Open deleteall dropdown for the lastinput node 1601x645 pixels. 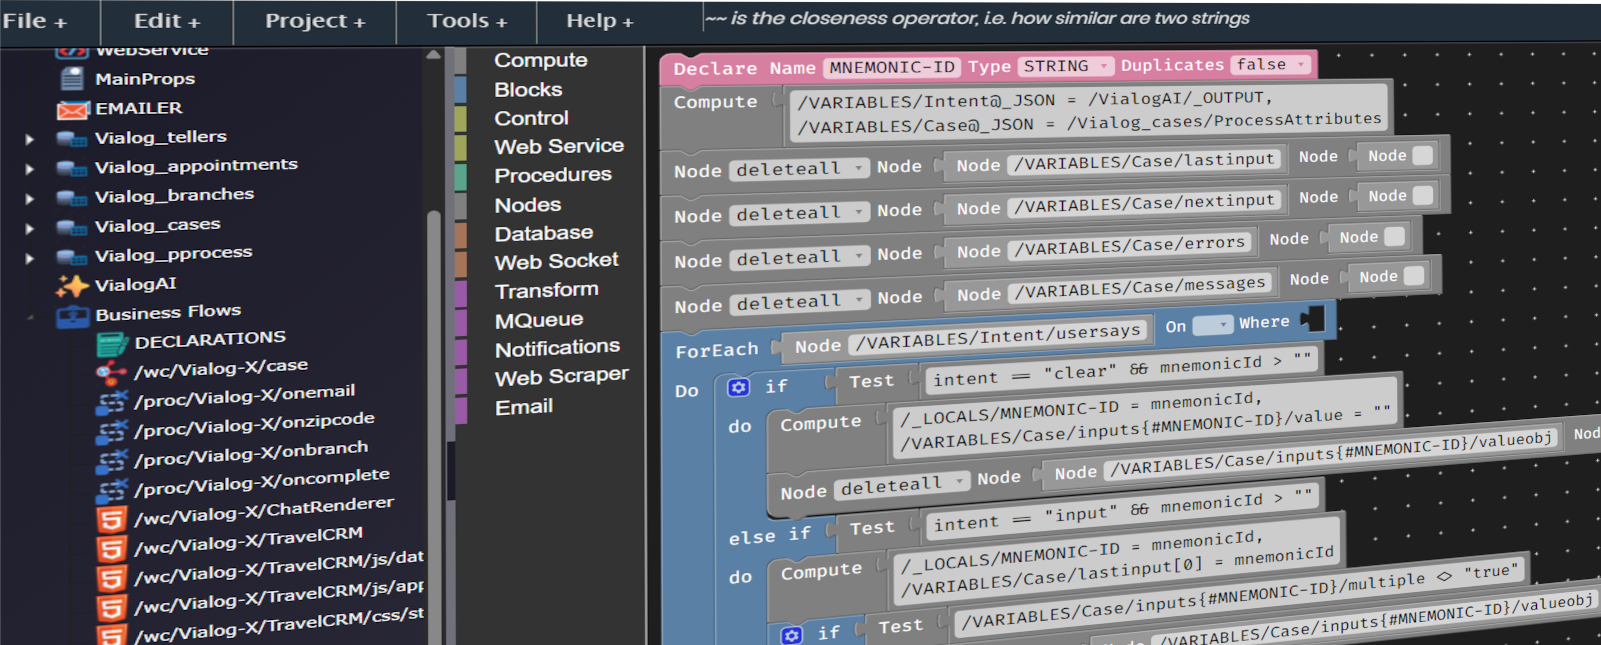click(799, 169)
